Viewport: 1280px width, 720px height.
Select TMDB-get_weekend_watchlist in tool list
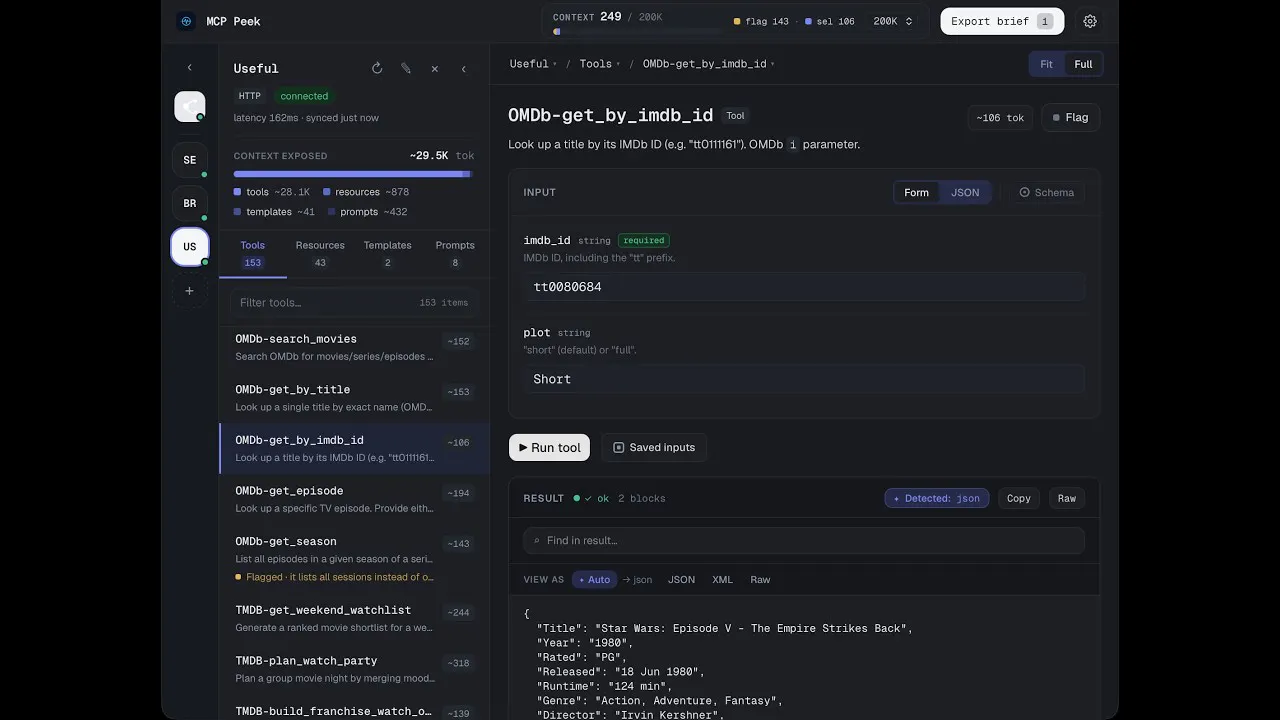click(354, 619)
